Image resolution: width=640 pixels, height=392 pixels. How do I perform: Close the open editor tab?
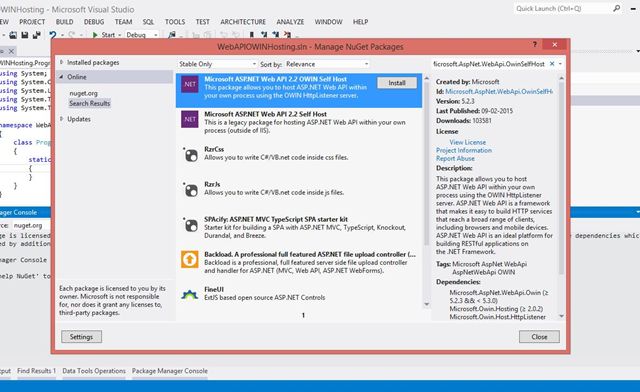tap(11, 51)
